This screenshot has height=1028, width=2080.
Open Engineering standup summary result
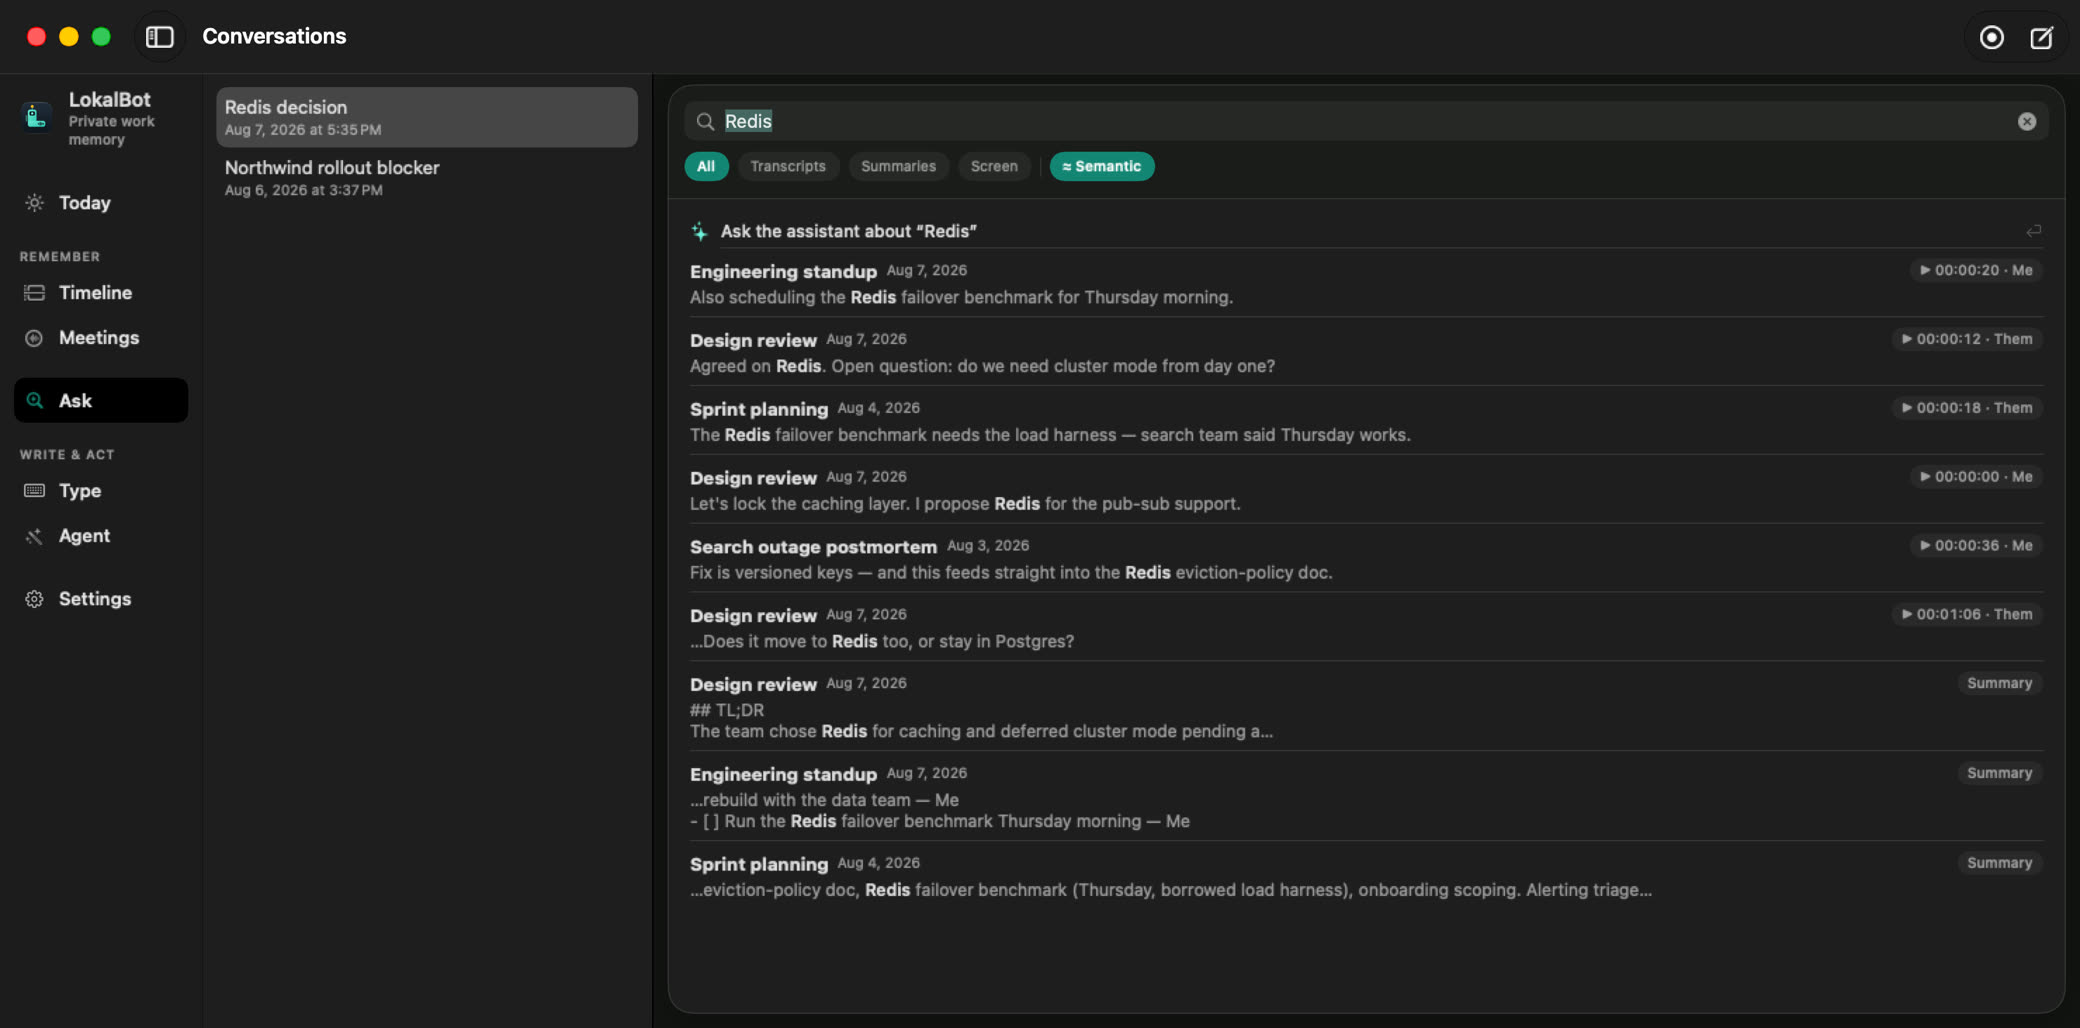coord(1366,797)
